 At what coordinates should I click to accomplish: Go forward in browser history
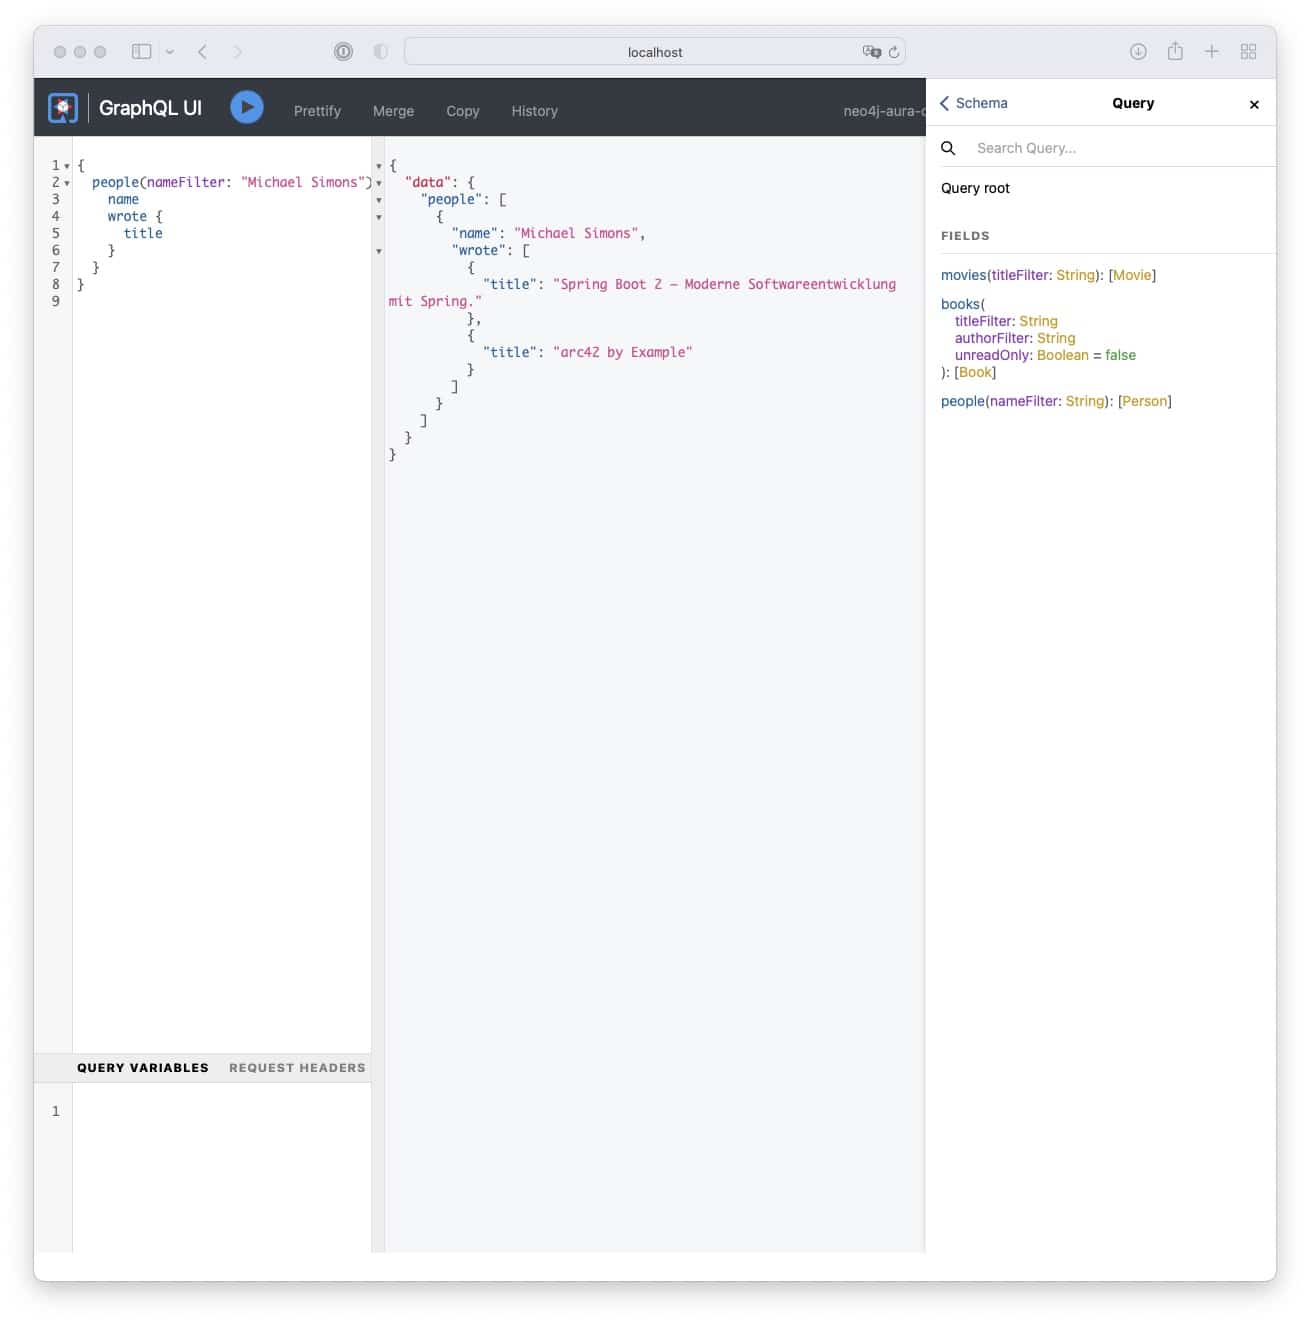238,52
